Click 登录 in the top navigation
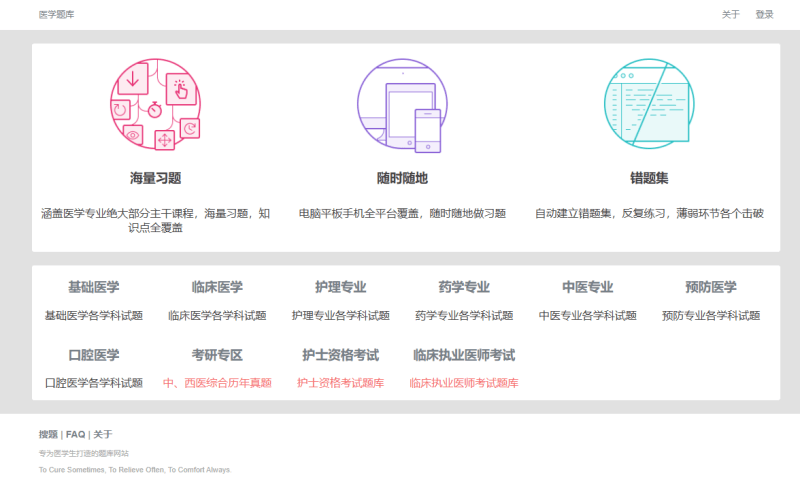The height and width of the screenshot is (488, 800). [764, 15]
